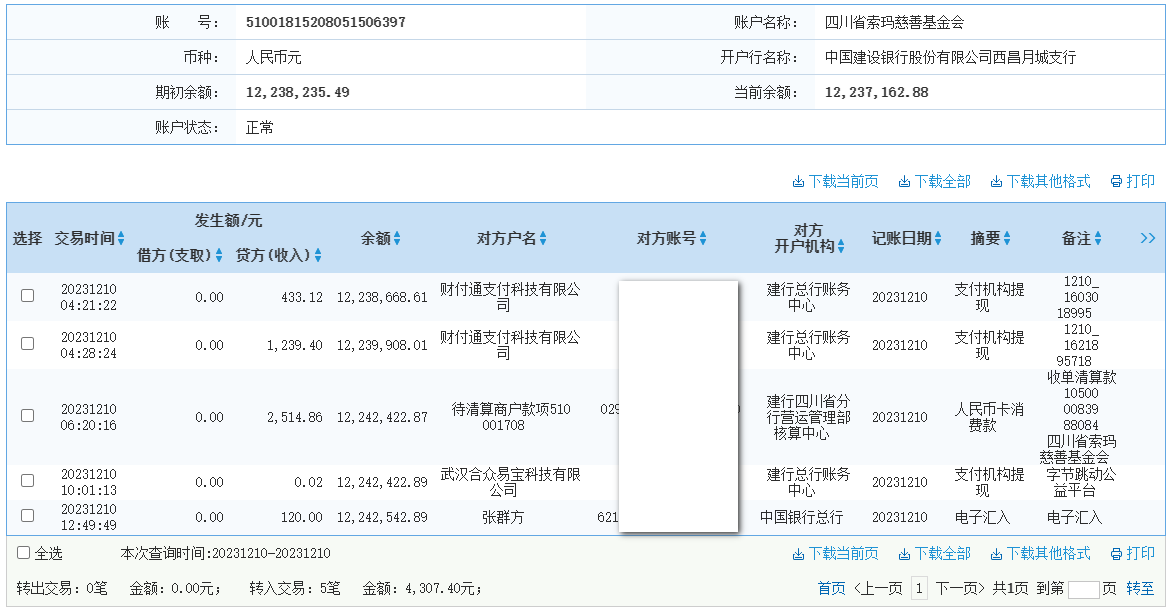Click current balance 12,237,162.88
This screenshot has width=1167, height=610.
(877, 92)
